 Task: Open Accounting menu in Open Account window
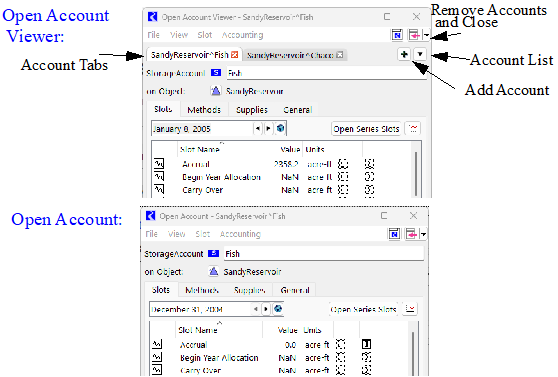[x=240, y=234]
